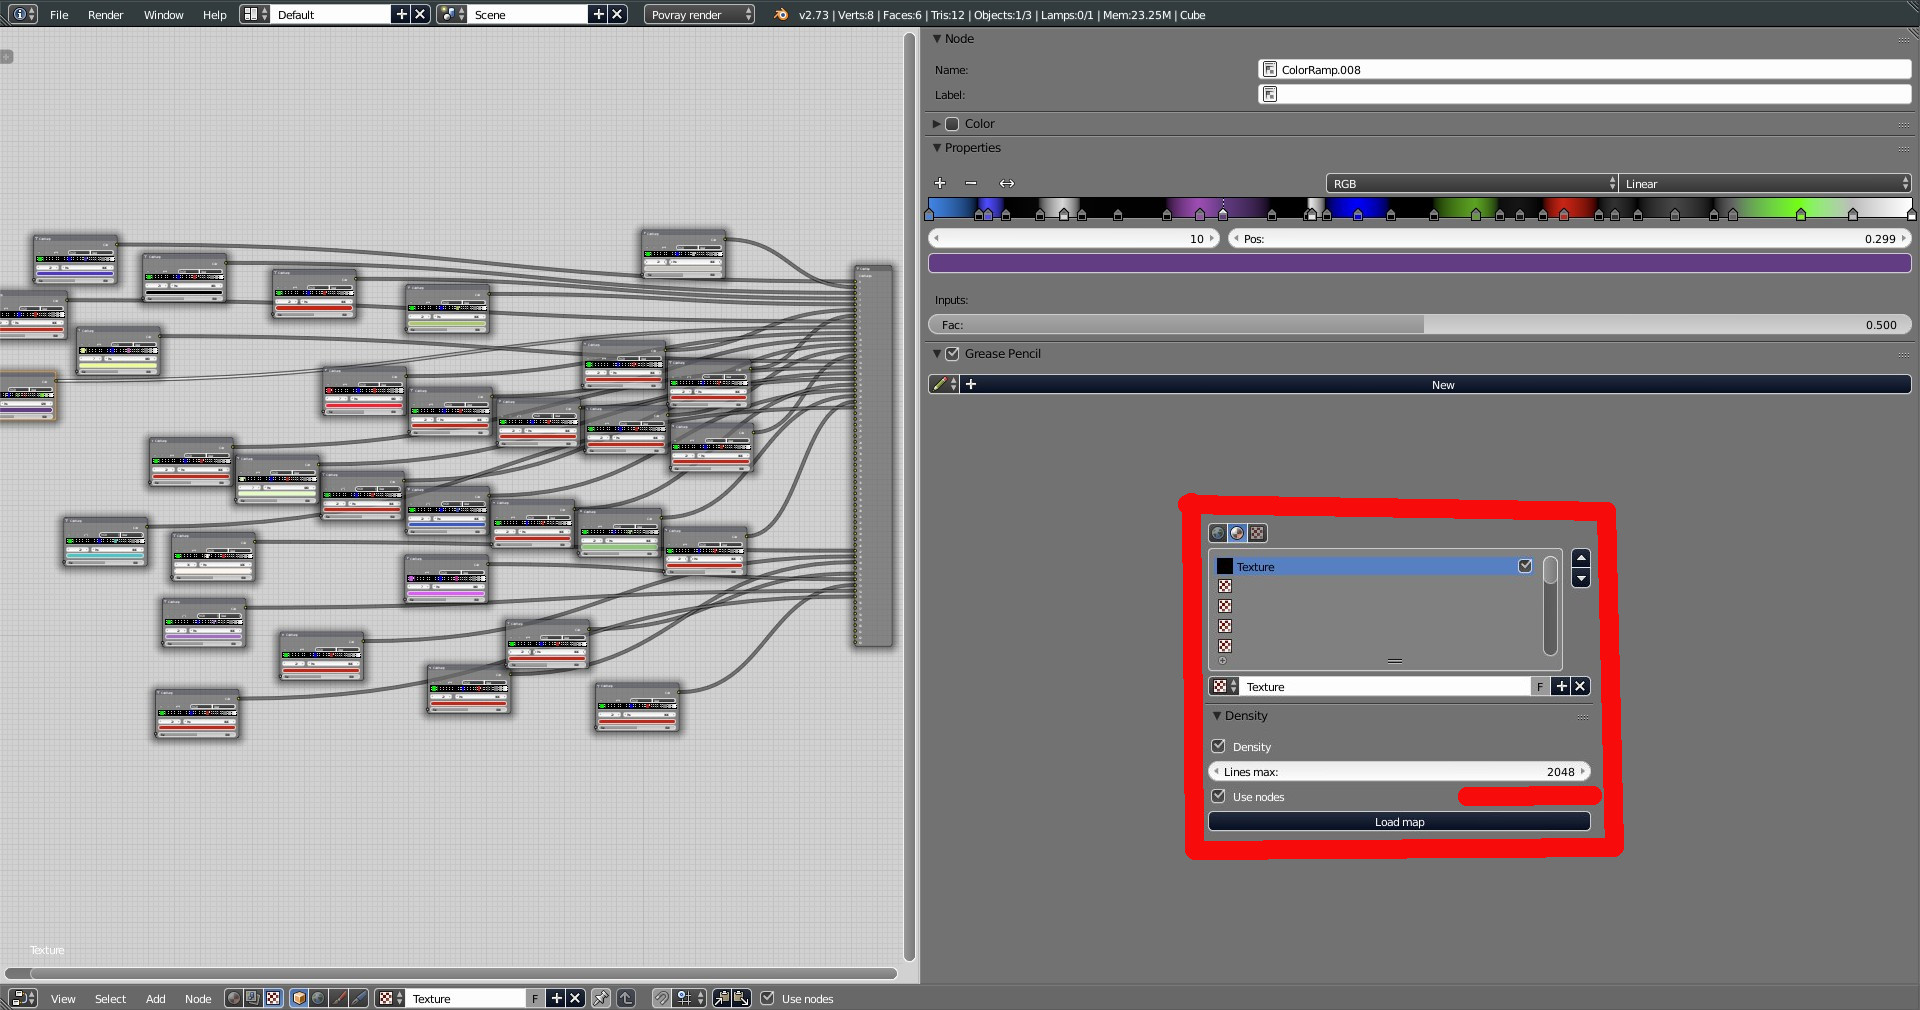Toggle Use nodes in the bottom header
Image resolution: width=1920 pixels, height=1010 pixels.
point(768,998)
